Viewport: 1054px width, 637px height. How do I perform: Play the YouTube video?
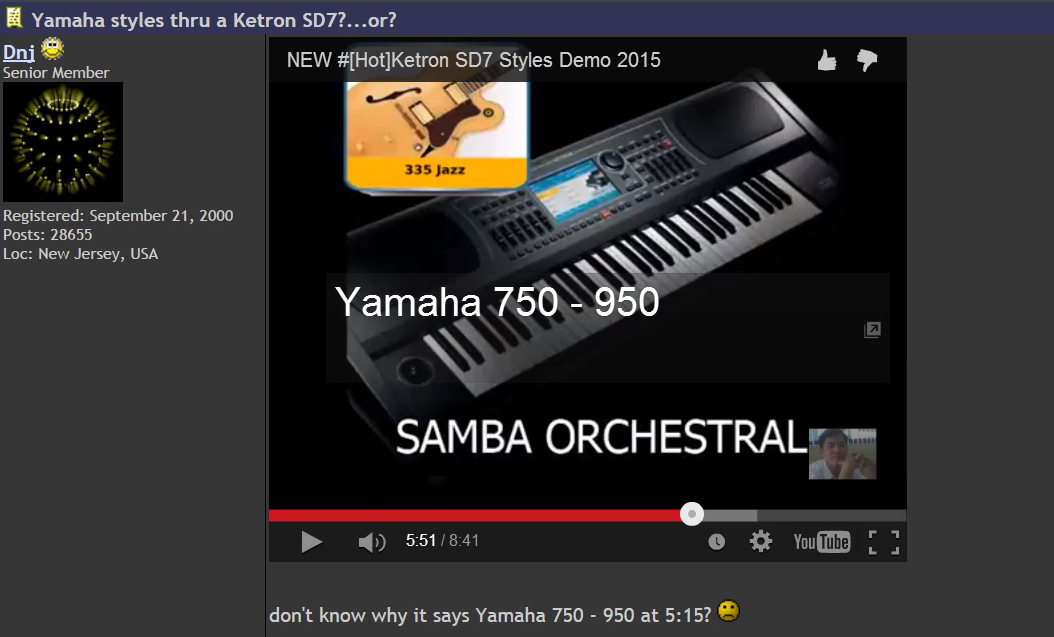click(311, 542)
